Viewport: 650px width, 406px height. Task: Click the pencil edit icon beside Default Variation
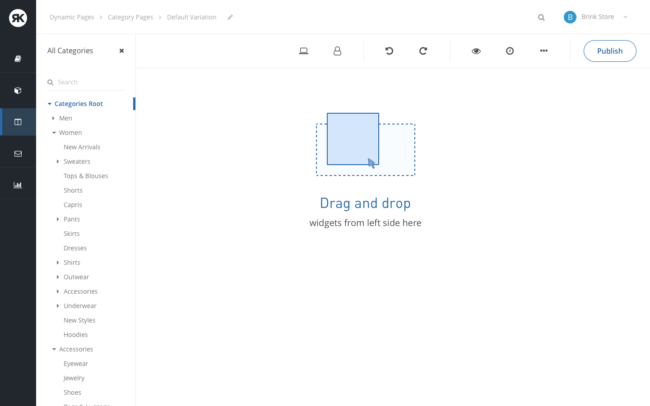pos(230,17)
